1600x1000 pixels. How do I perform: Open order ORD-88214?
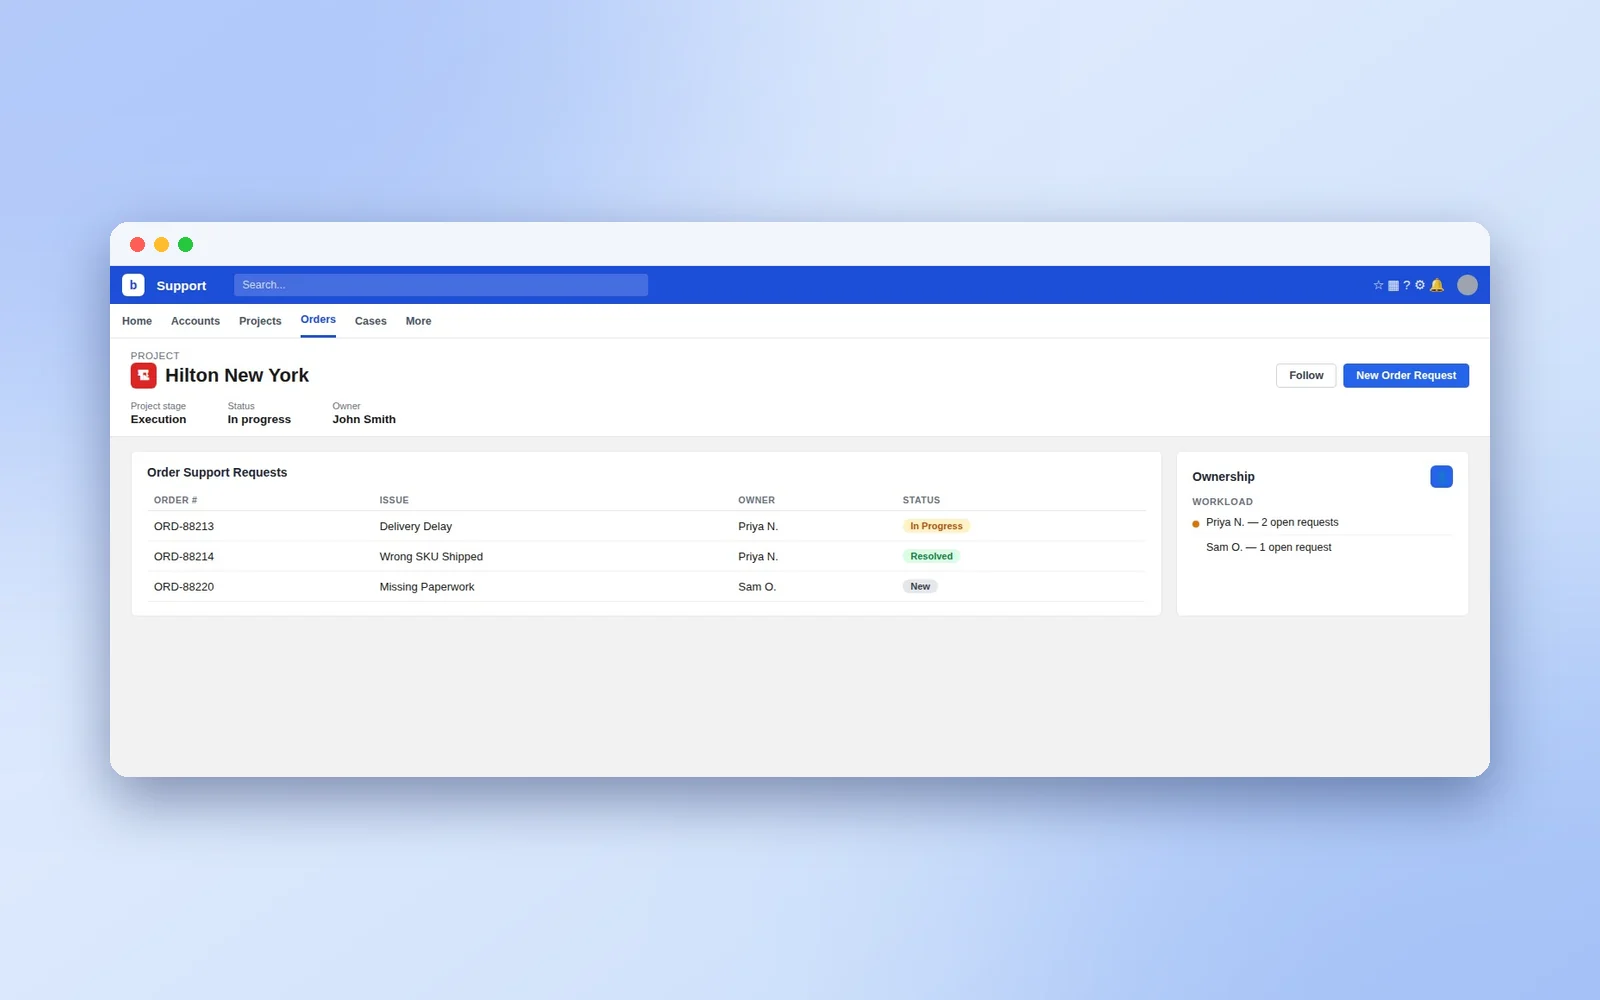(184, 556)
